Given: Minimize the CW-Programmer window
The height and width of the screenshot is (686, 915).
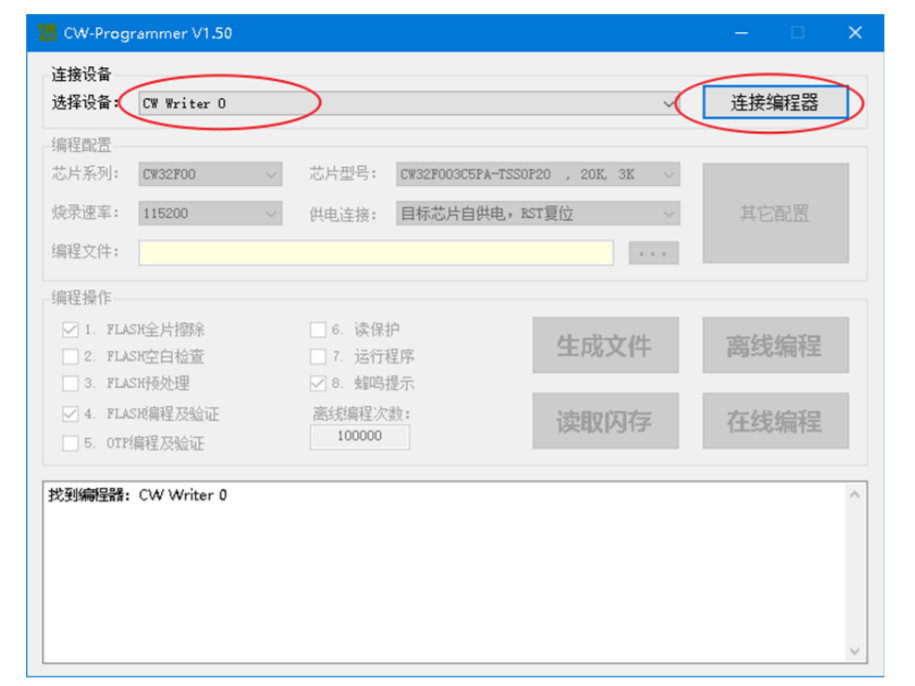Looking at the screenshot, I should [741, 33].
